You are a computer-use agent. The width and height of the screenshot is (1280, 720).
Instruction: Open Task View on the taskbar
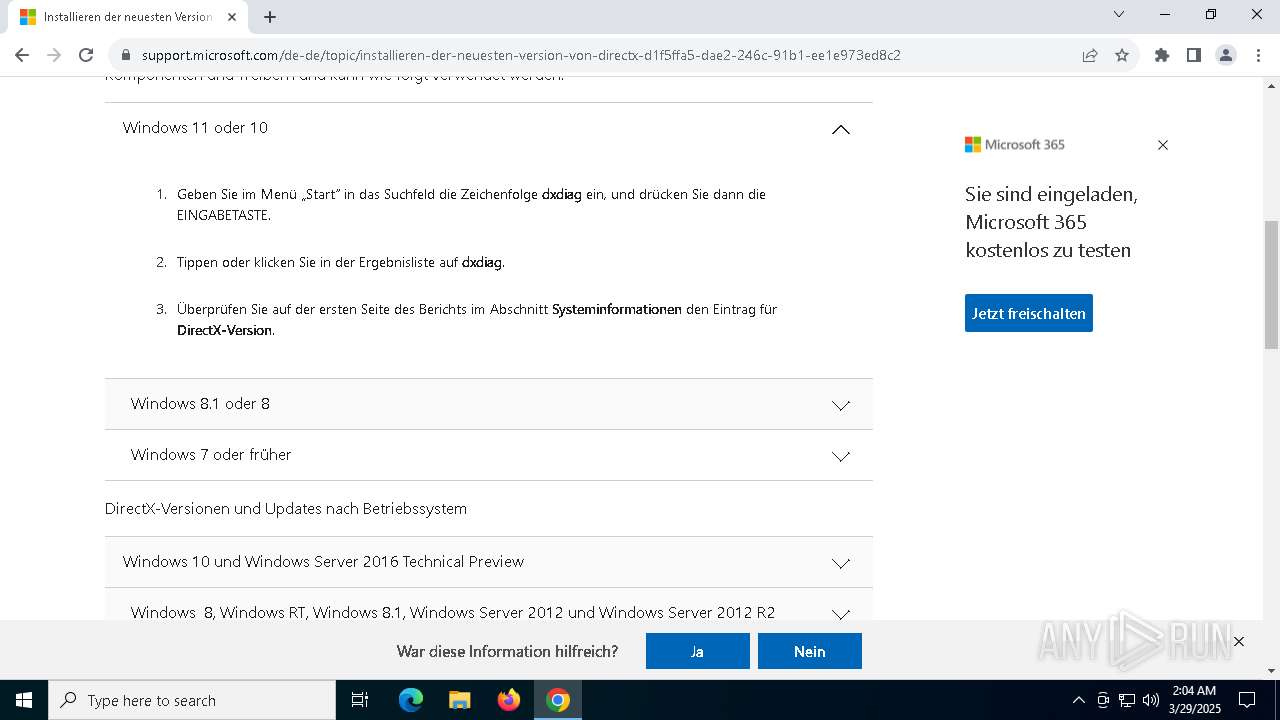tap(360, 700)
